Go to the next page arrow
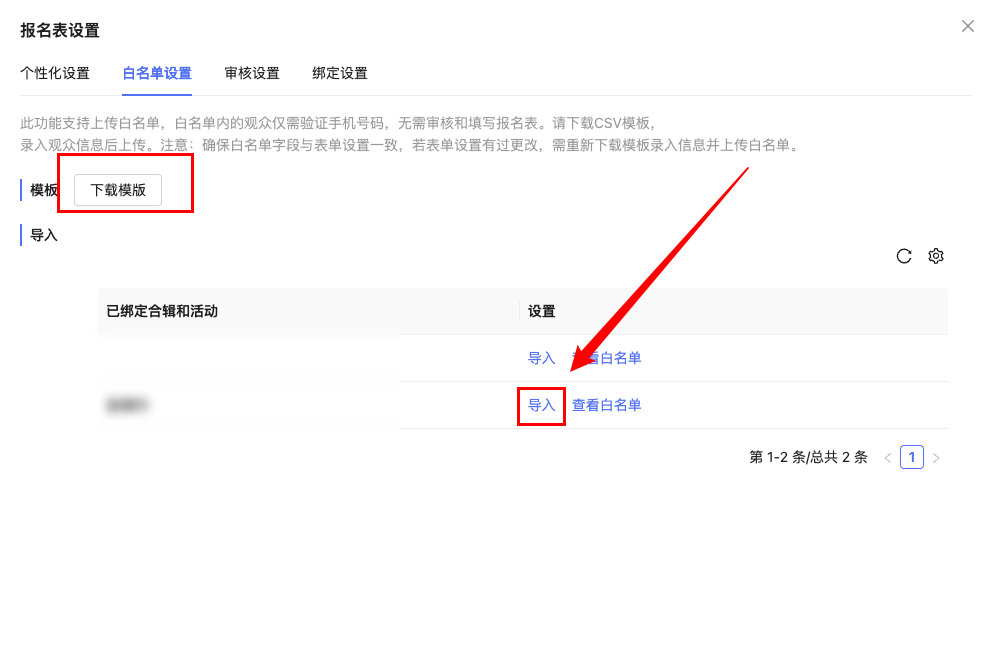This screenshot has height=658, width=989. tap(936, 458)
